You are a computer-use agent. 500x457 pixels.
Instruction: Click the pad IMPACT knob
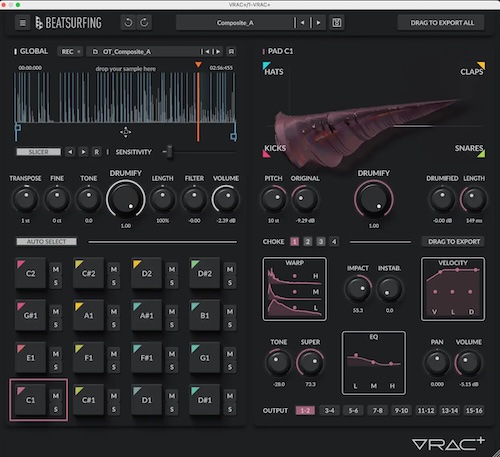pos(358,288)
